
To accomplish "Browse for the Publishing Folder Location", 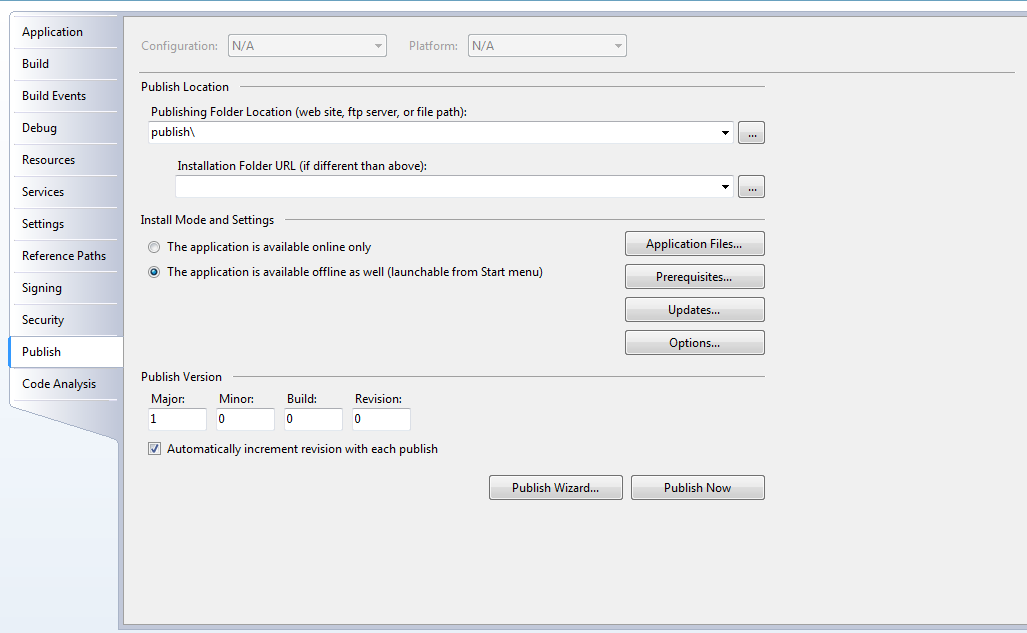I will (x=751, y=133).
